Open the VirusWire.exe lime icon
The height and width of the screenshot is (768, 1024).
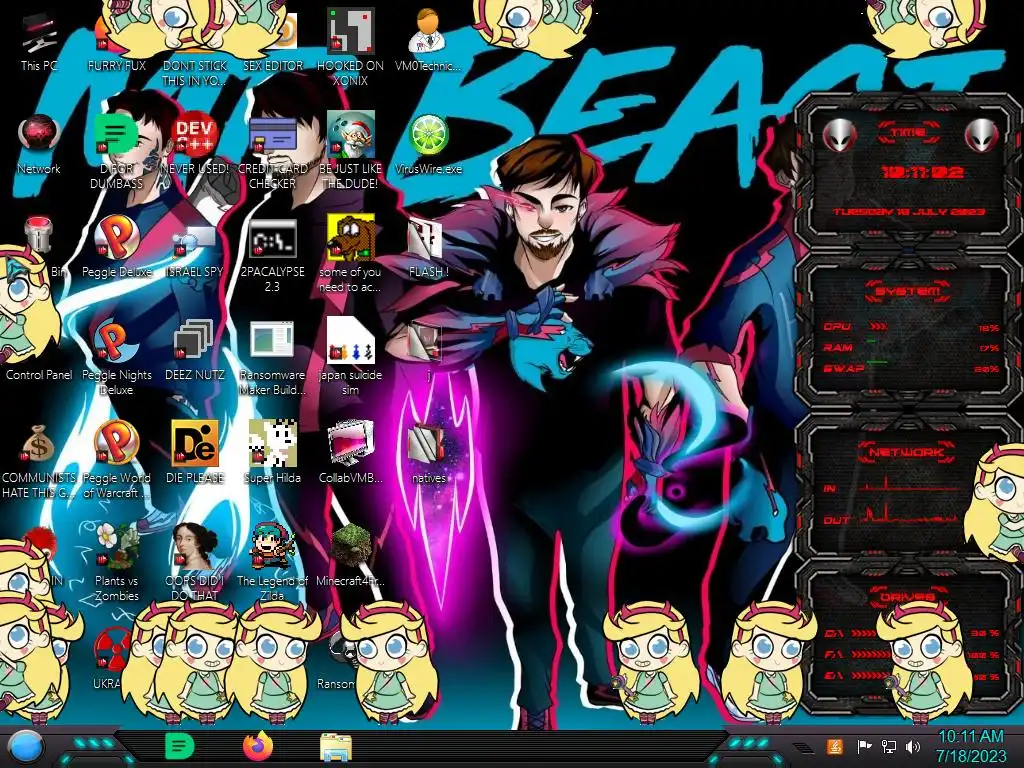(x=428, y=144)
